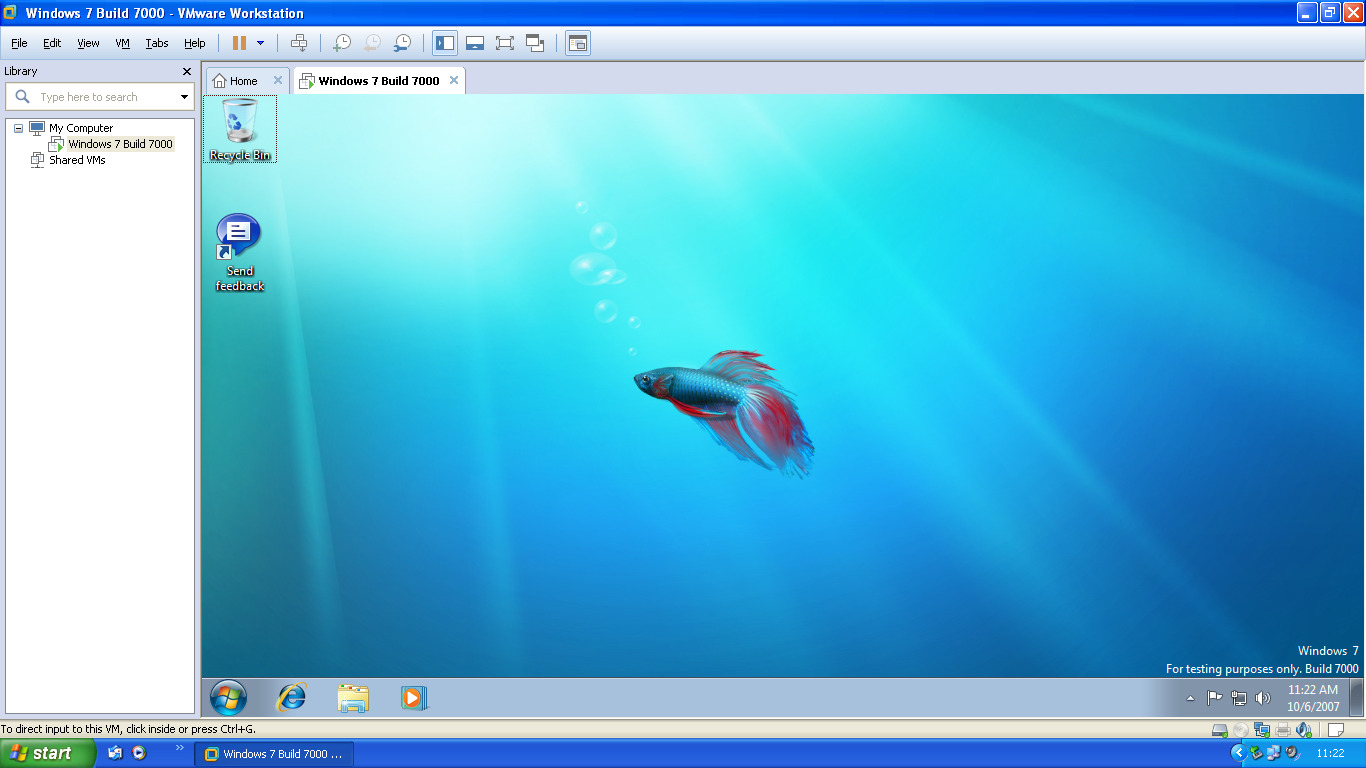Toggle the library sidebar view button
The image size is (1366, 768).
coord(445,43)
